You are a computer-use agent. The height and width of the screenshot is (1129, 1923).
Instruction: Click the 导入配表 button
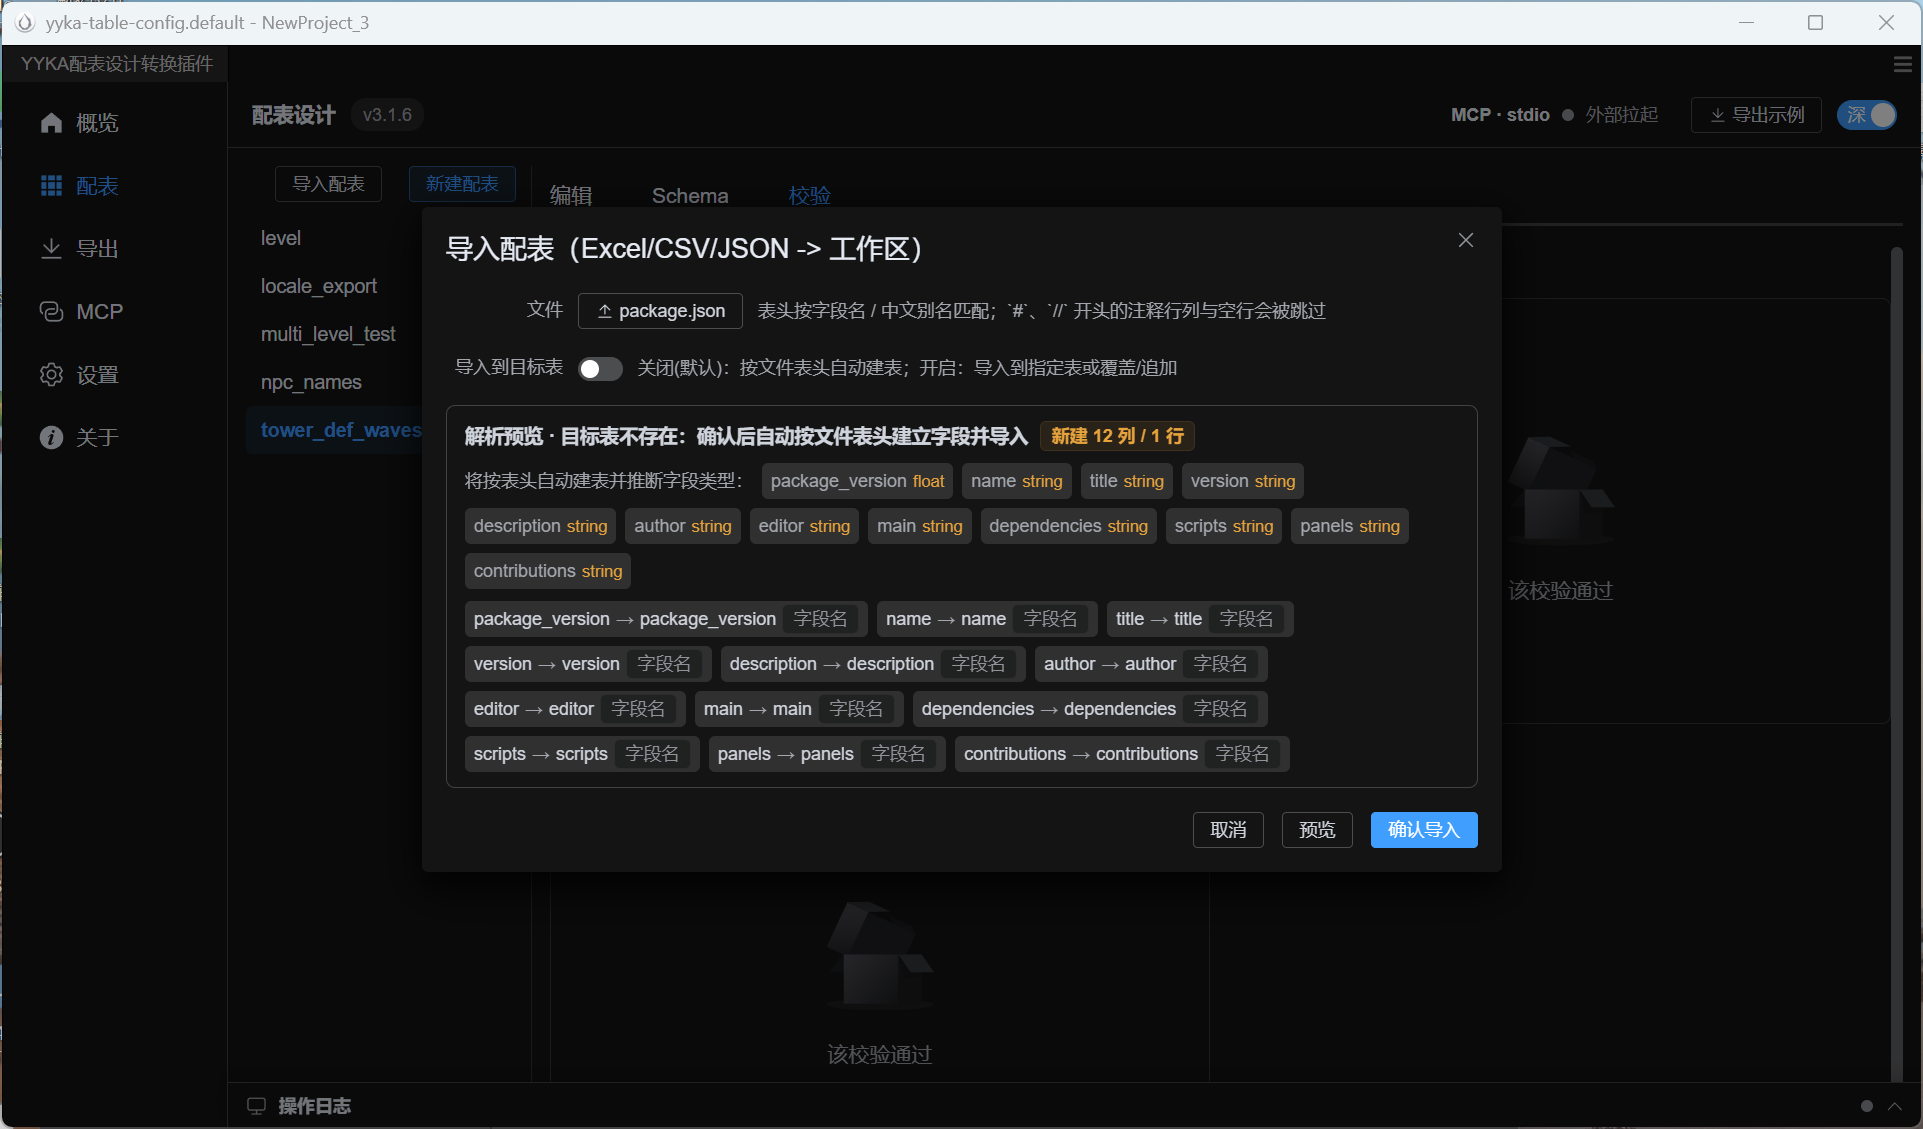click(328, 184)
